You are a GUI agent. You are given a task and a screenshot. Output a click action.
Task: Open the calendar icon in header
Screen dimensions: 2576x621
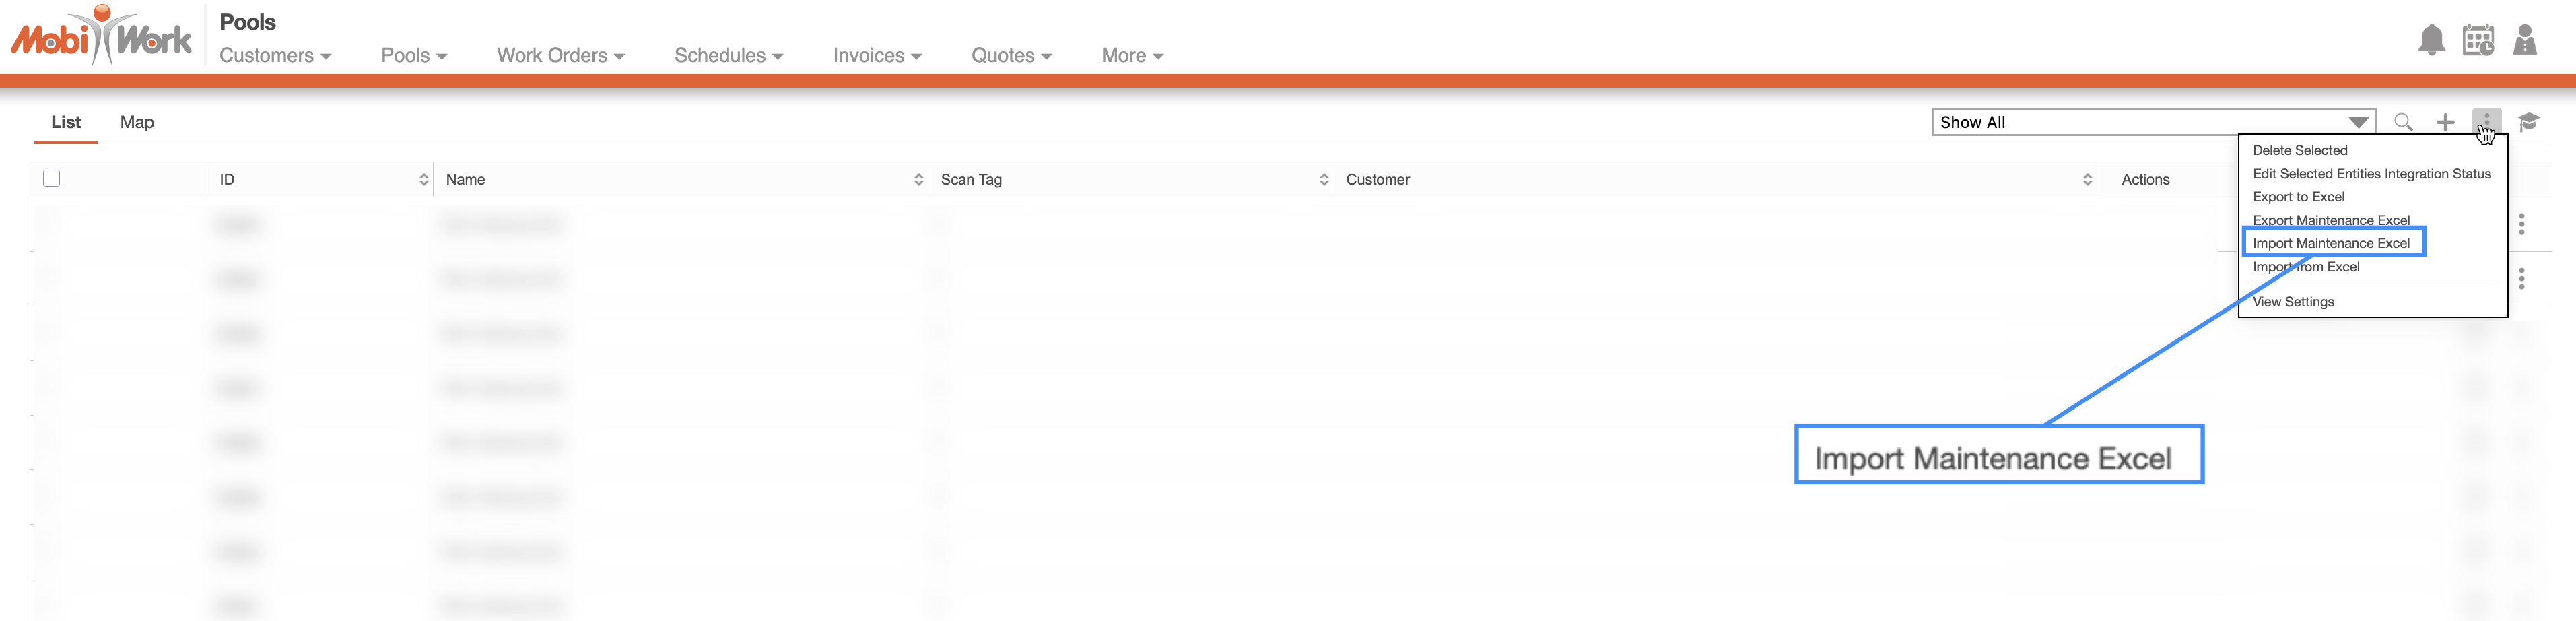point(2478,40)
